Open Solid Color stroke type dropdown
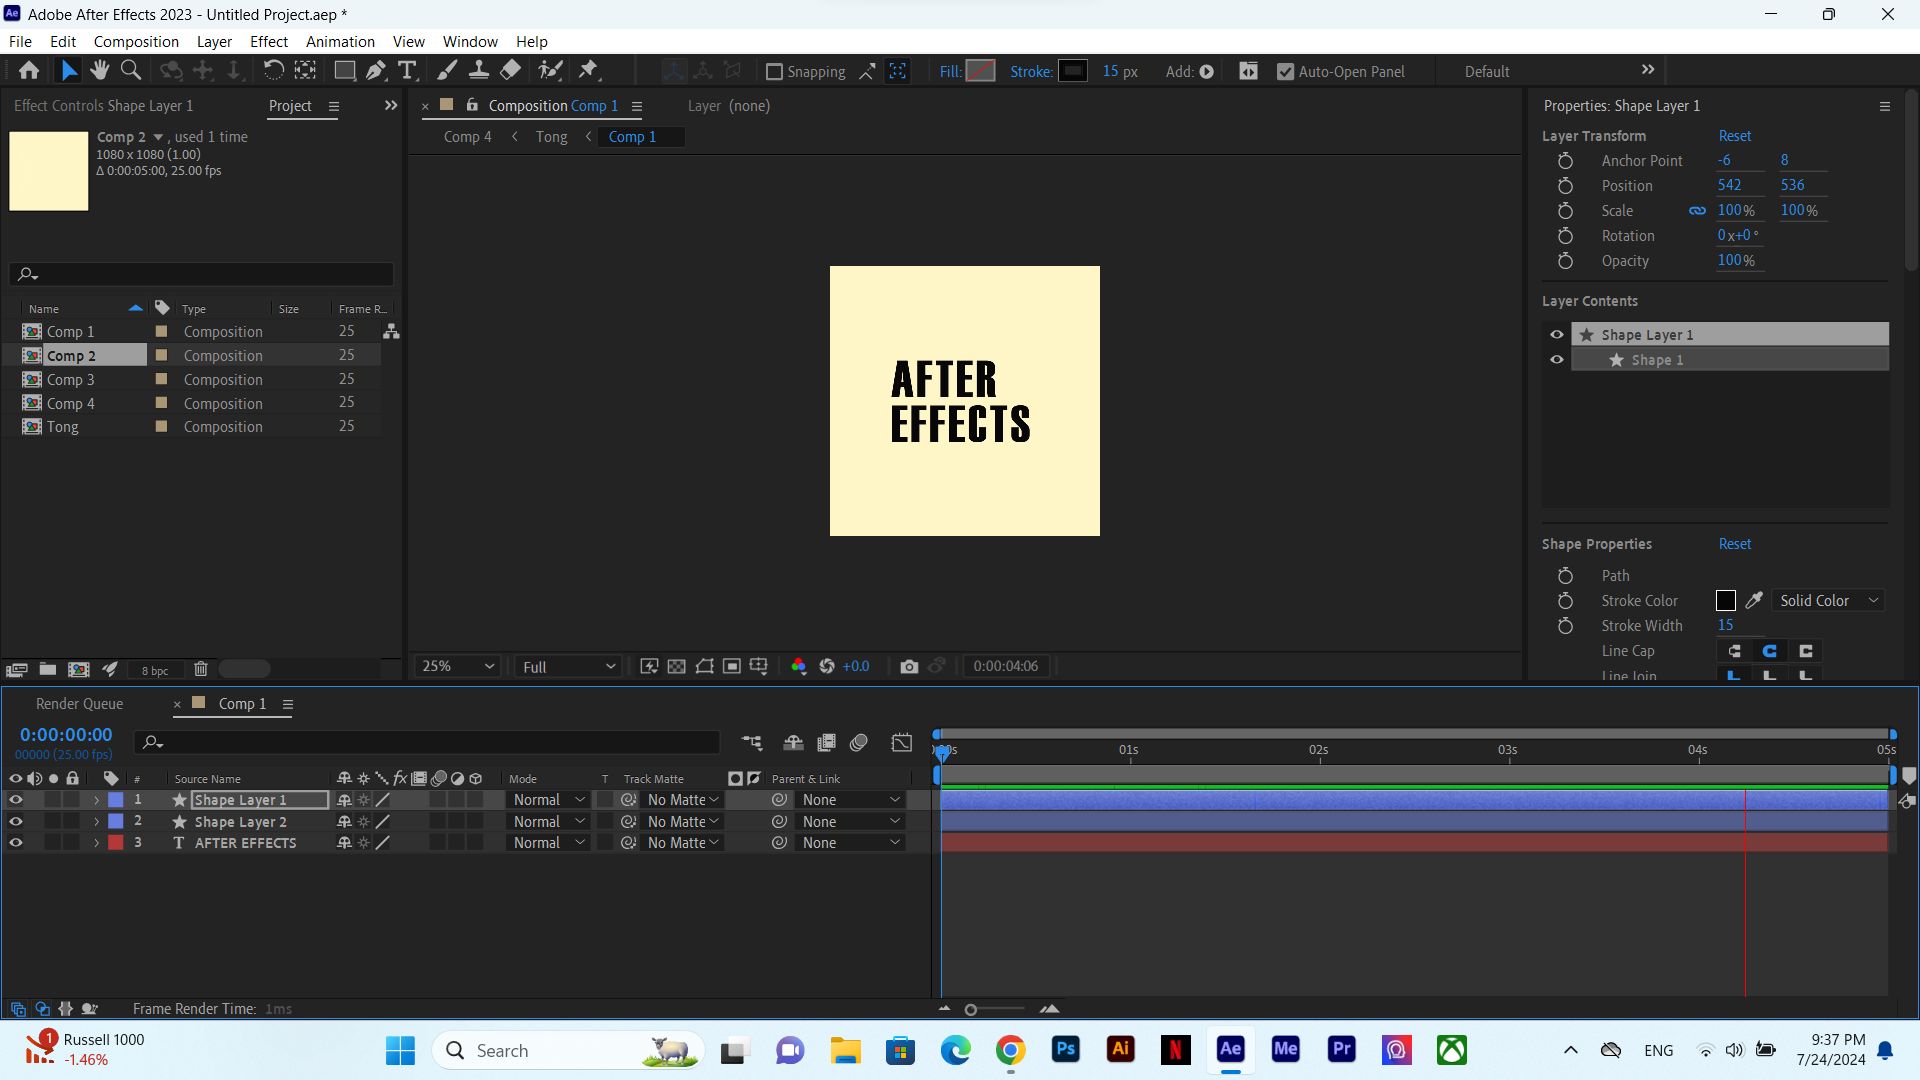The image size is (1920, 1080). coord(1829,601)
